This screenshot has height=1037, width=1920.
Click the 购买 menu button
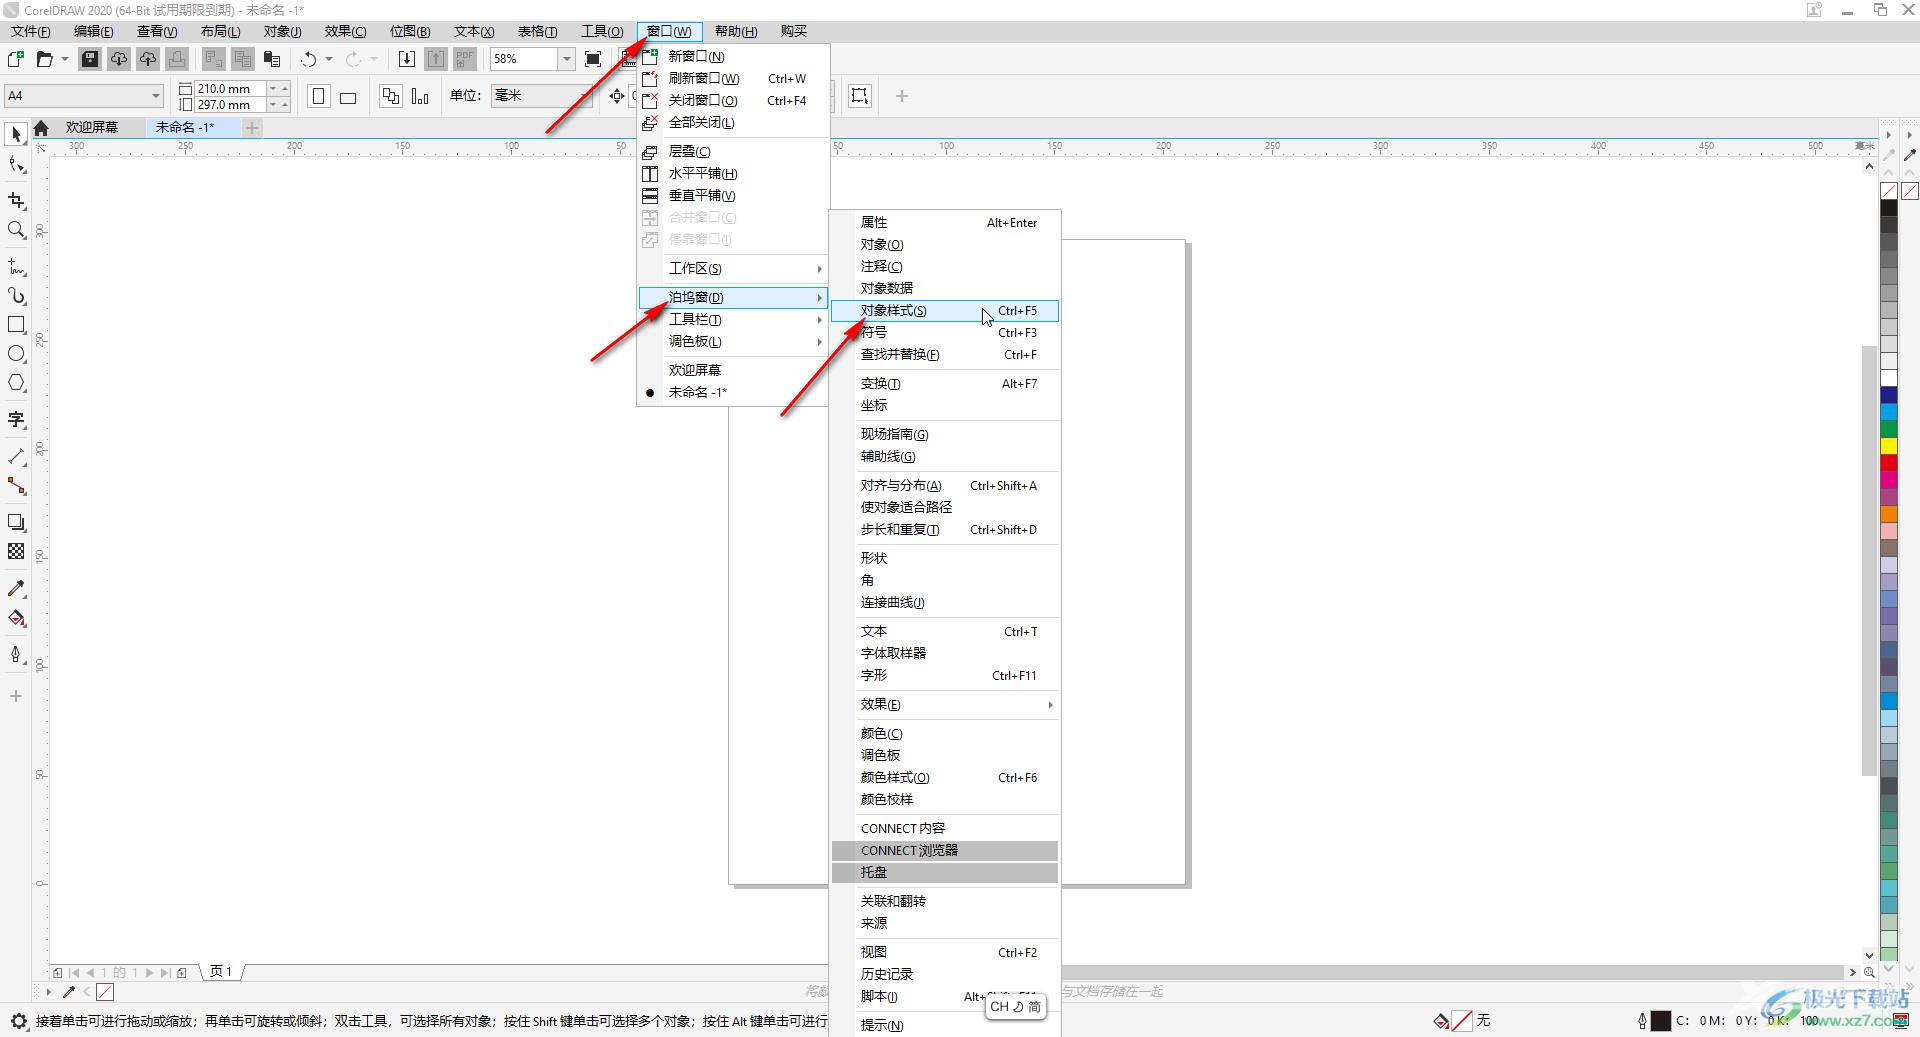tap(794, 31)
